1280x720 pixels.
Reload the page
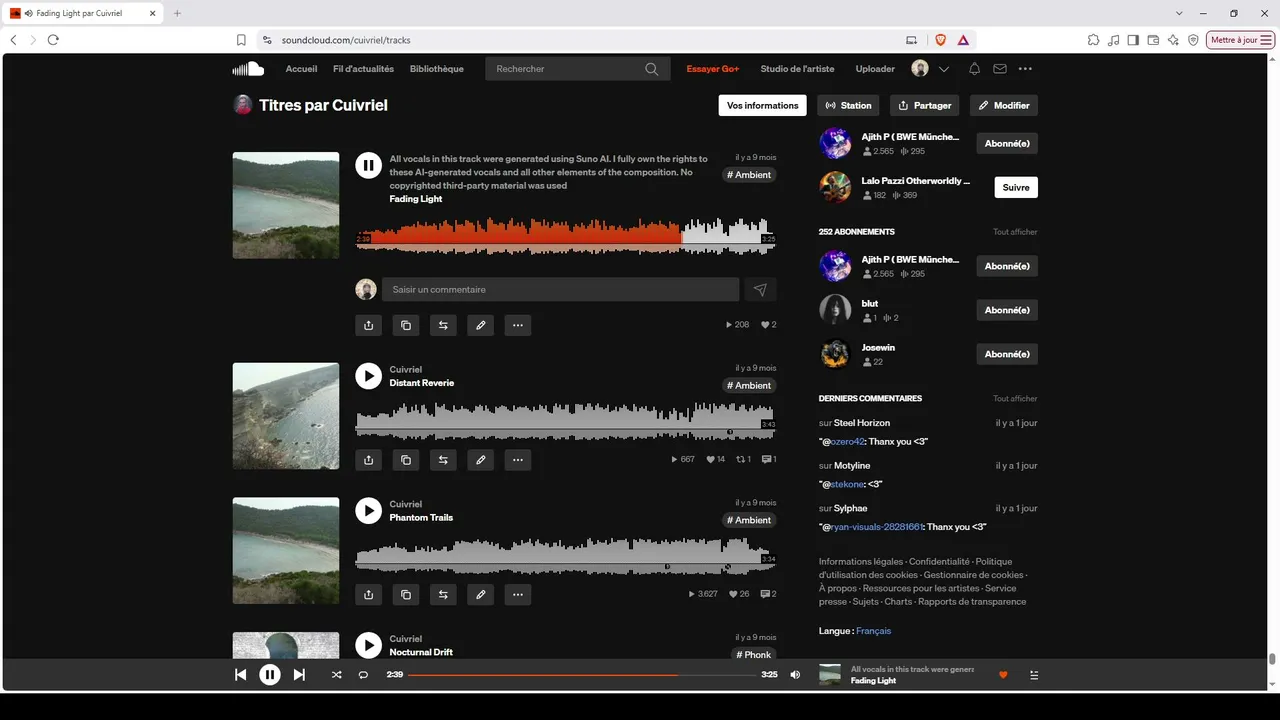tap(53, 40)
